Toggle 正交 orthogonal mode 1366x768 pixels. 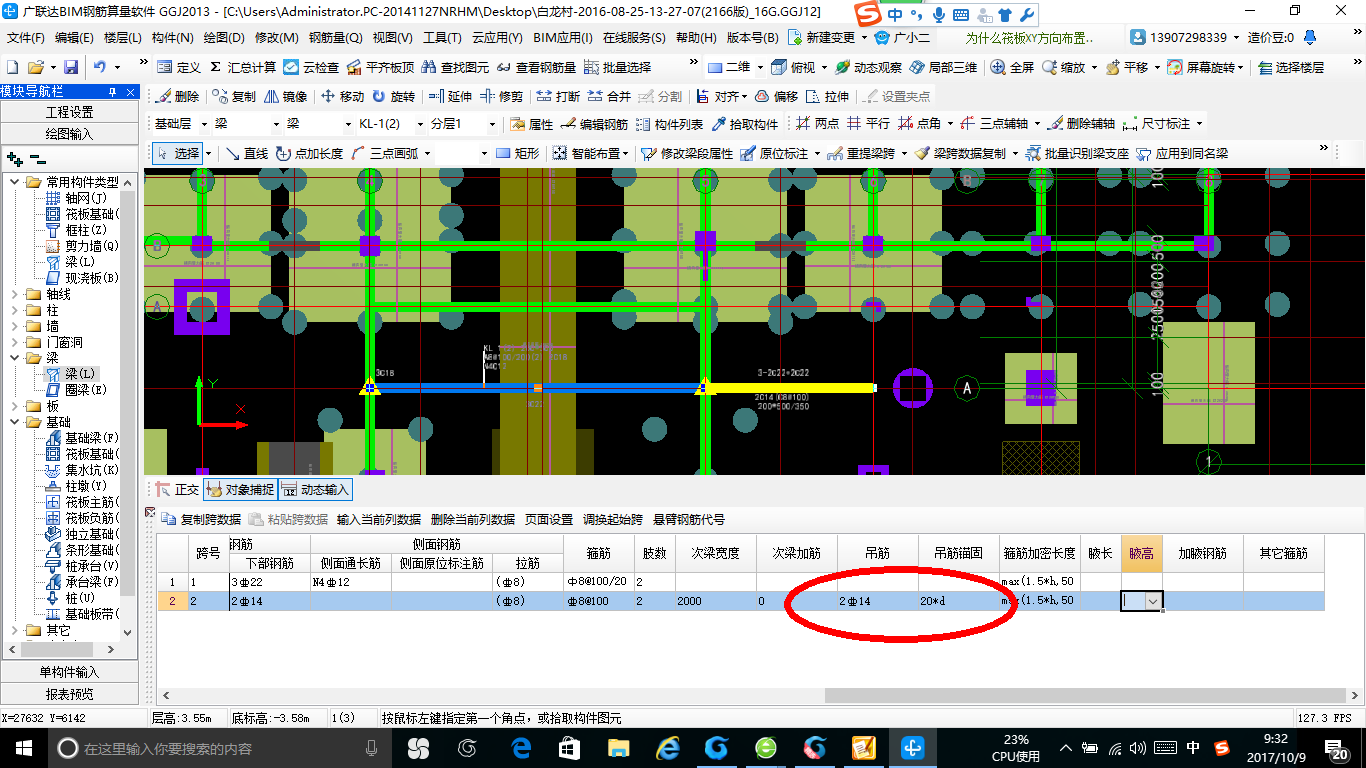177,489
